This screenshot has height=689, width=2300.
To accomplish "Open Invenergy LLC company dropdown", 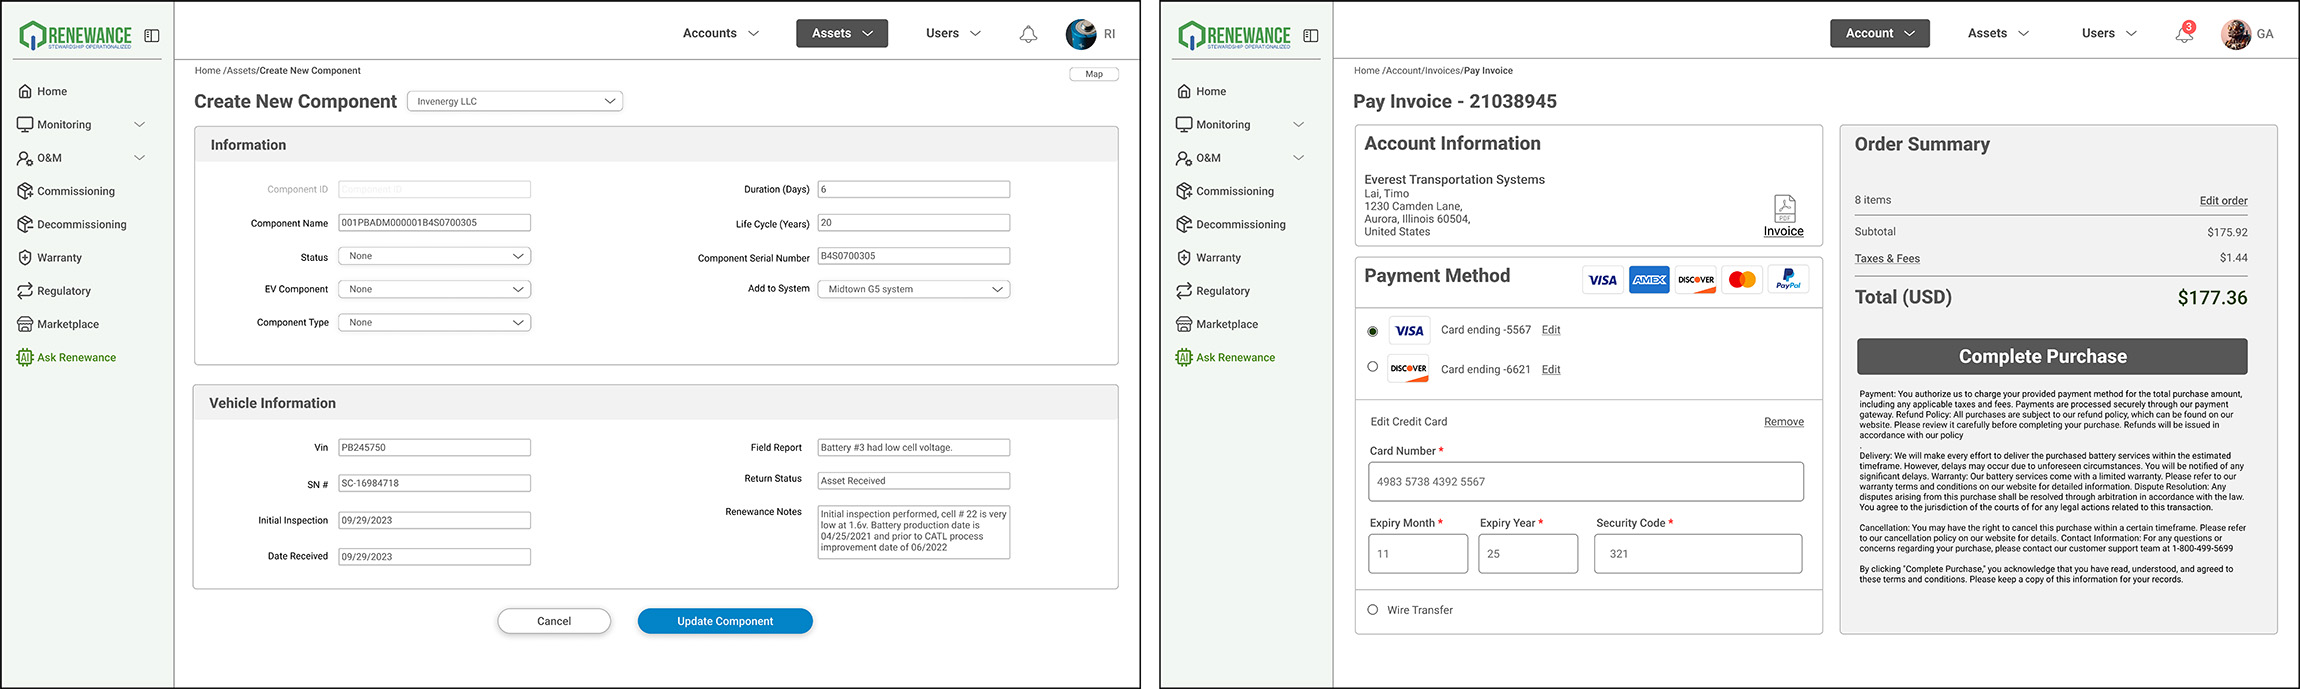I will pos(515,101).
